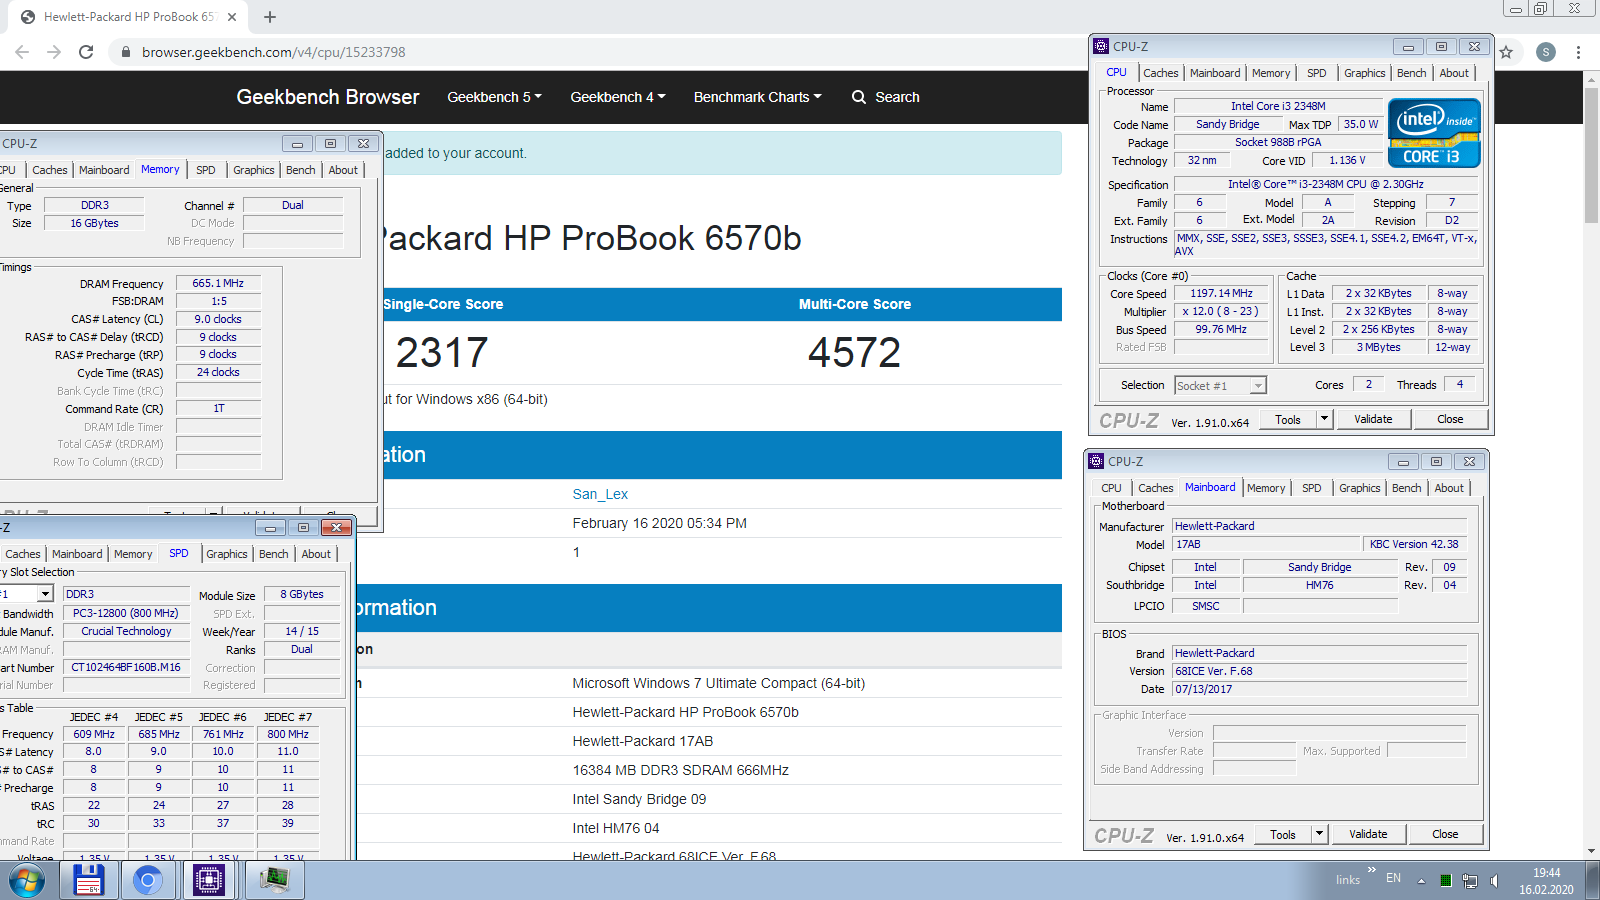Go to Geekbench Browser home link
The image size is (1600, 900).
[x=328, y=97]
